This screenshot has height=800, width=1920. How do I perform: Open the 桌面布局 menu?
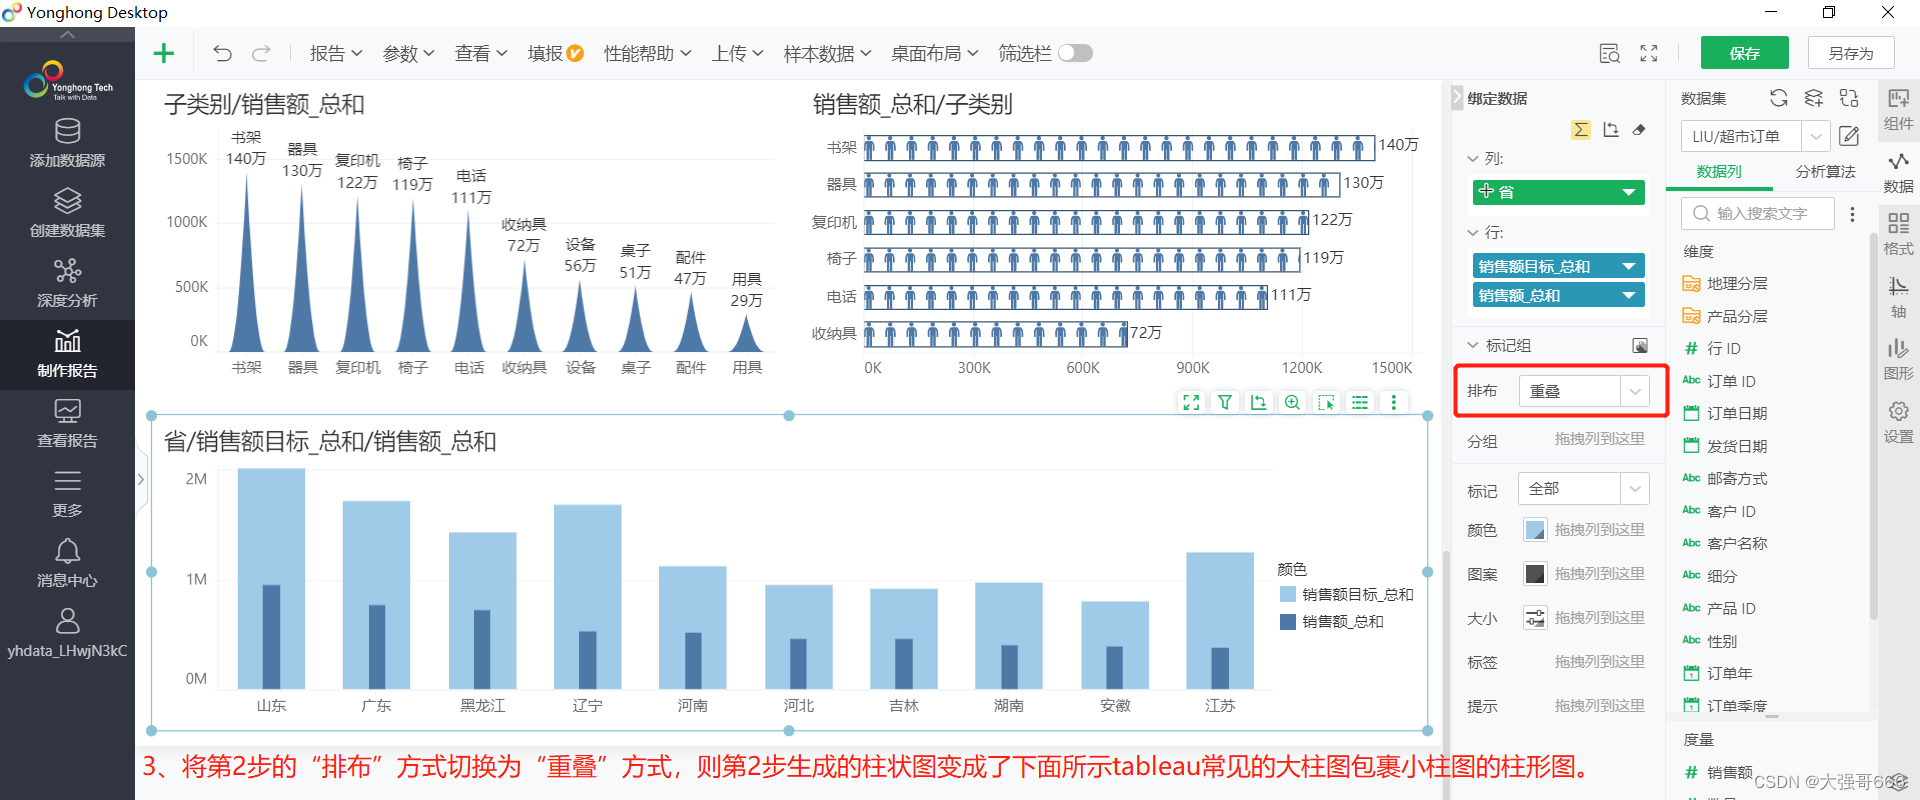pyautogui.click(x=934, y=53)
